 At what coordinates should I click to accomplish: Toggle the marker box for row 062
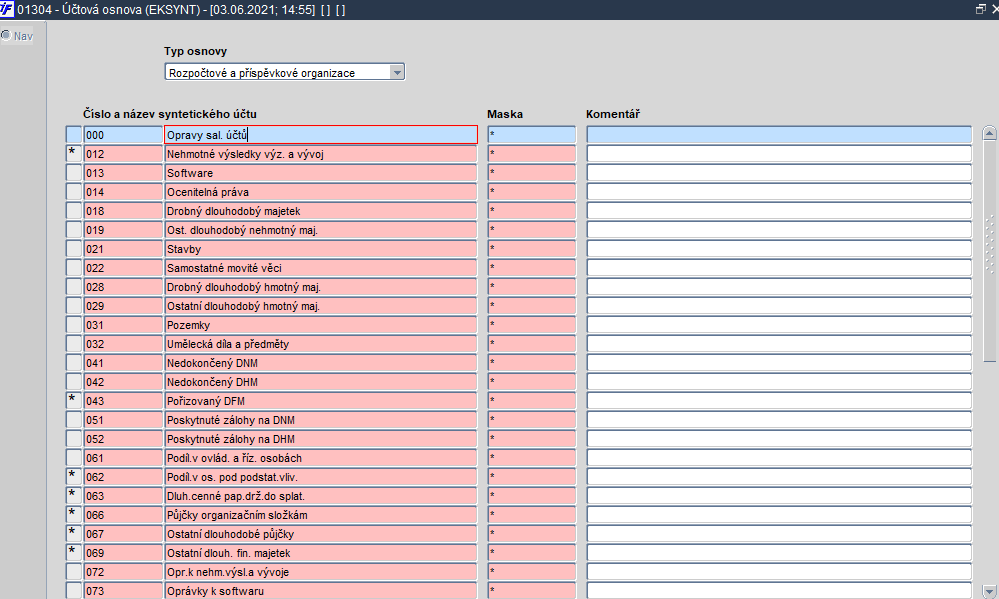pyautogui.click(x=74, y=477)
